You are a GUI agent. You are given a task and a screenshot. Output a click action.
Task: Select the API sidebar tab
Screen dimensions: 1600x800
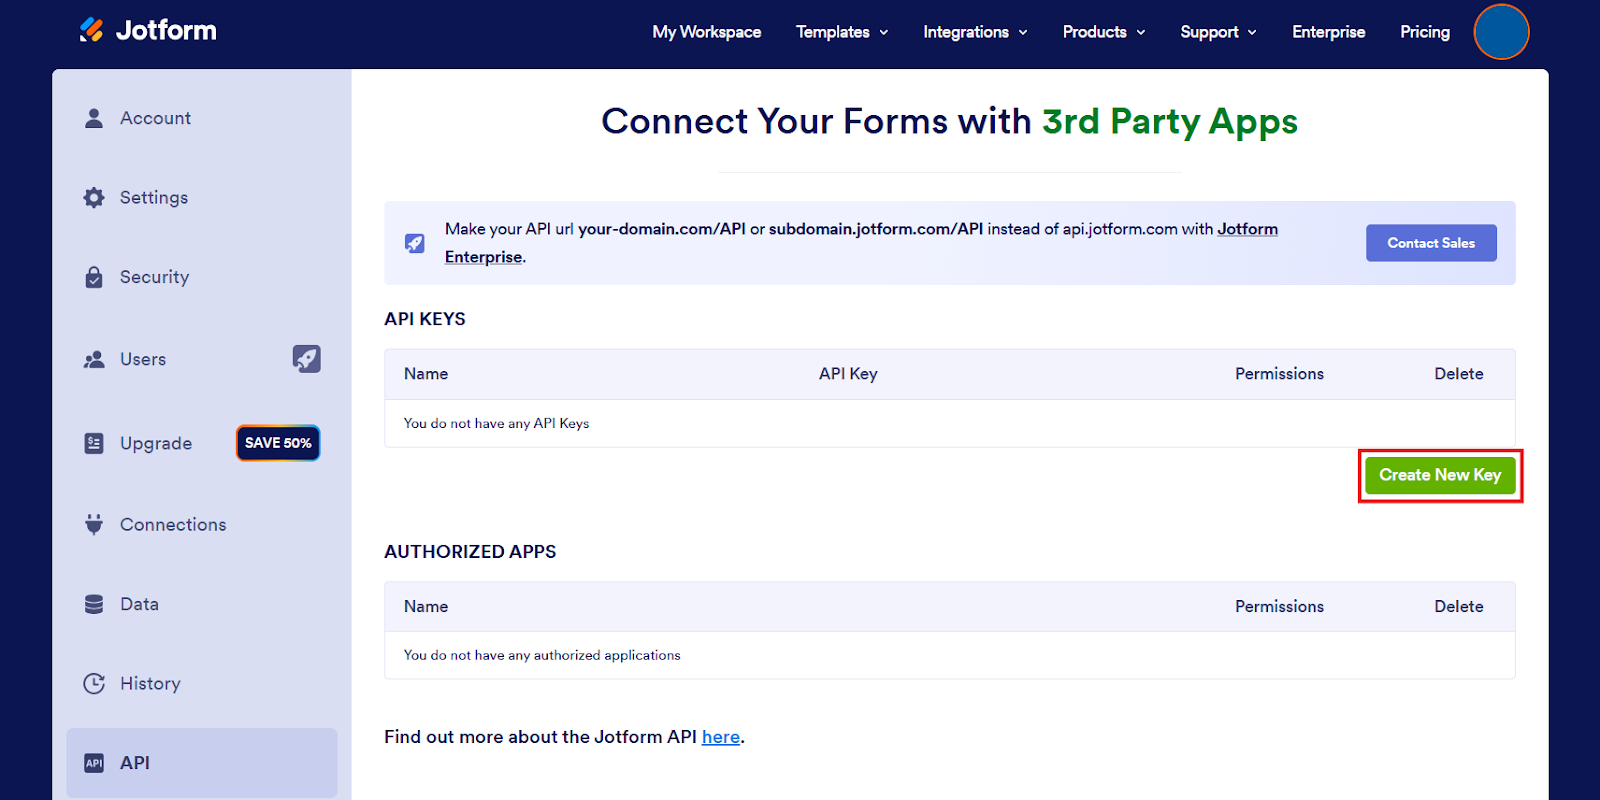pos(202,763)
